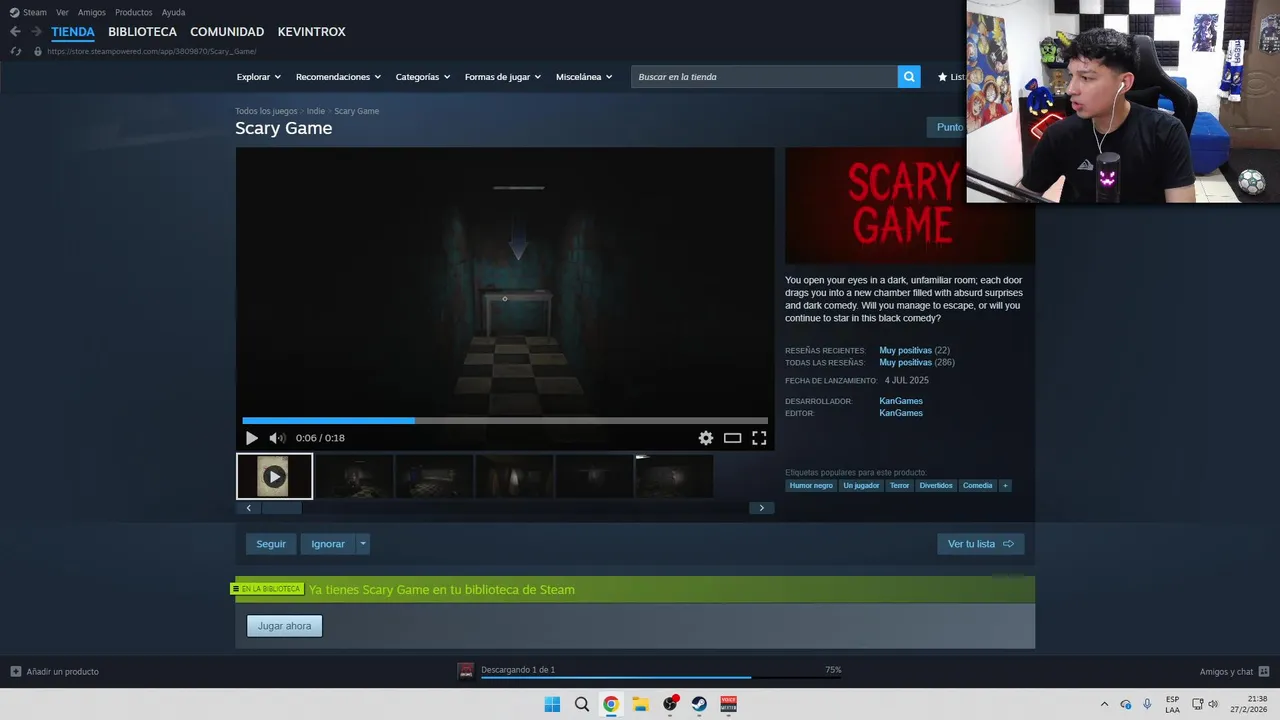Image resolution: width=1280 pixels, height=720 pixels.
Task: Select the Humor negro tag
Action: pos(811,486)
